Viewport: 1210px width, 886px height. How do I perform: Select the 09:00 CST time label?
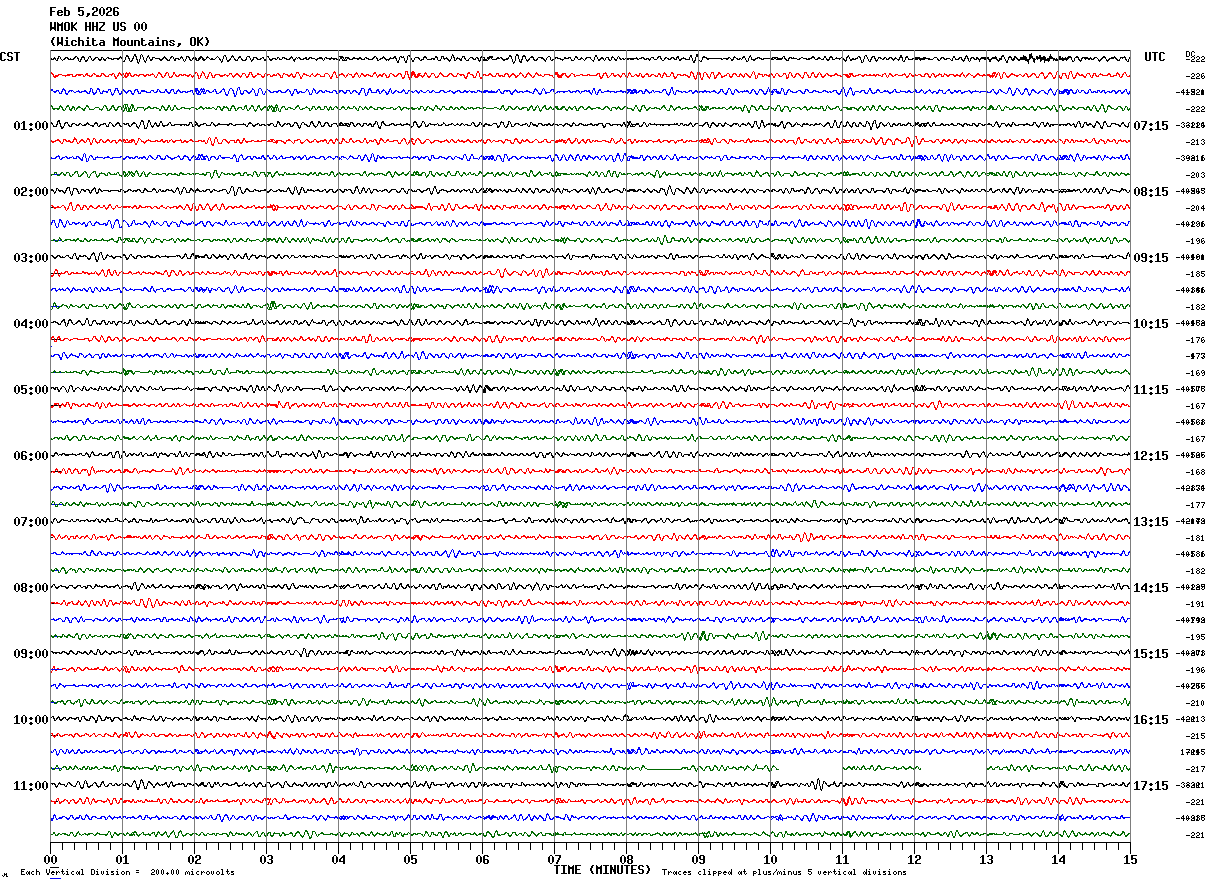point(30,654)
